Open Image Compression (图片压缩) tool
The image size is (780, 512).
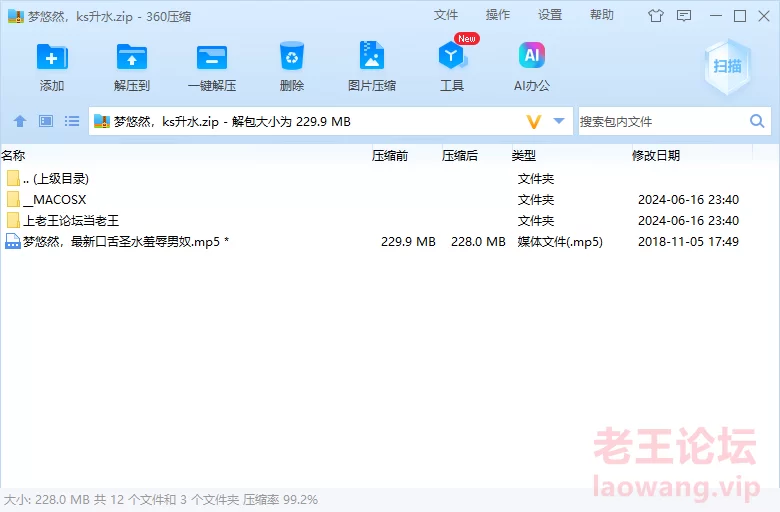click(372, 55)
